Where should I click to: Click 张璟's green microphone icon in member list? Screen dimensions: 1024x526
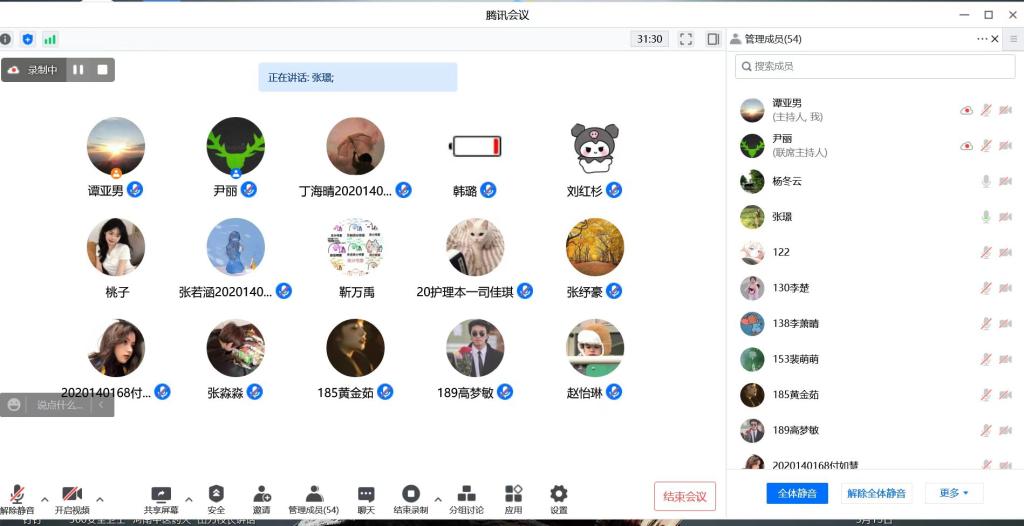coord(985,217)
